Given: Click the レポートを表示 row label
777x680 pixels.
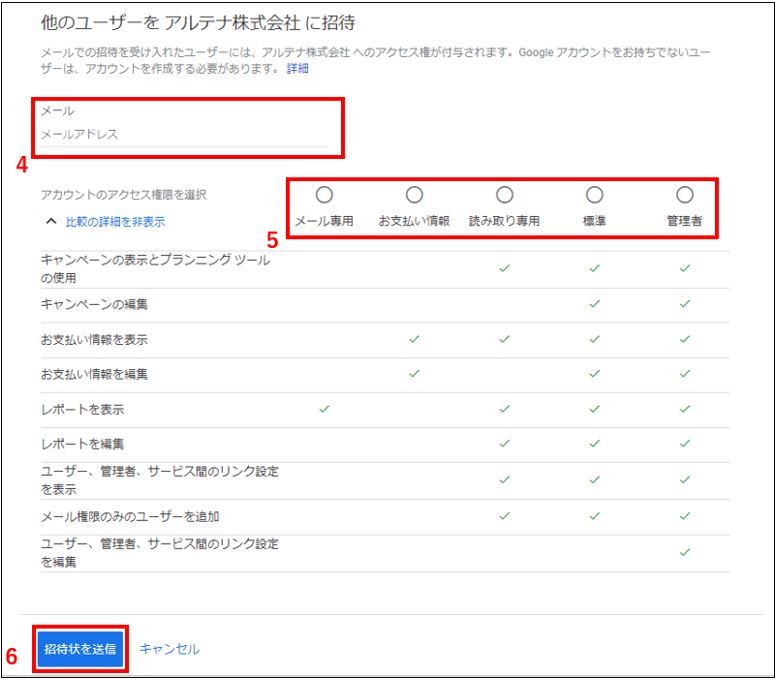Looking at the screenshot, I should 82,409.
